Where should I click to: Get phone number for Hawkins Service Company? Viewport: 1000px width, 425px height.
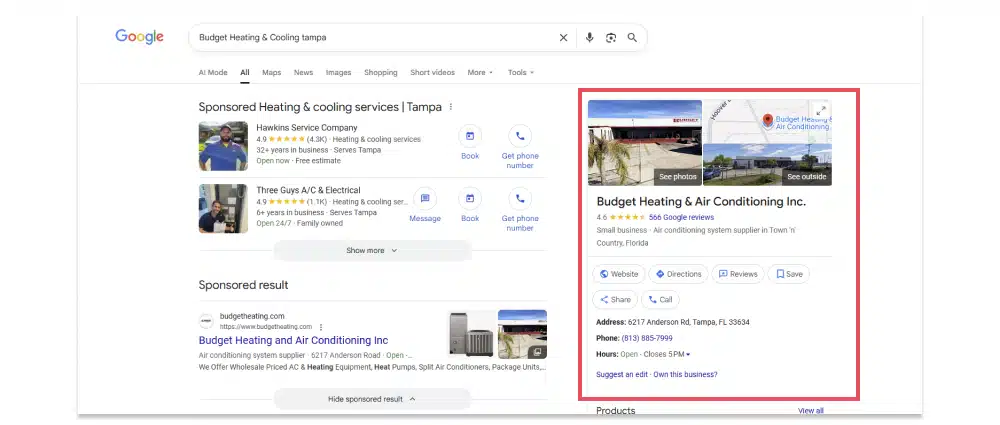point(520,137)
